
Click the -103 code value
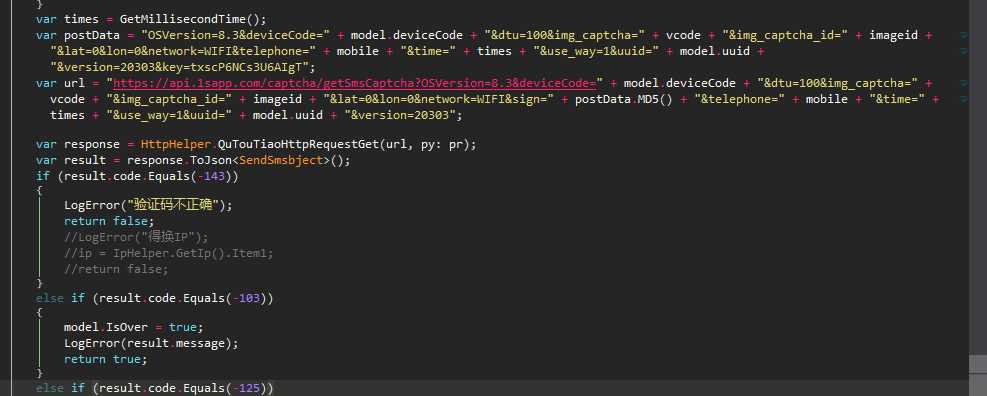point(246,298)
